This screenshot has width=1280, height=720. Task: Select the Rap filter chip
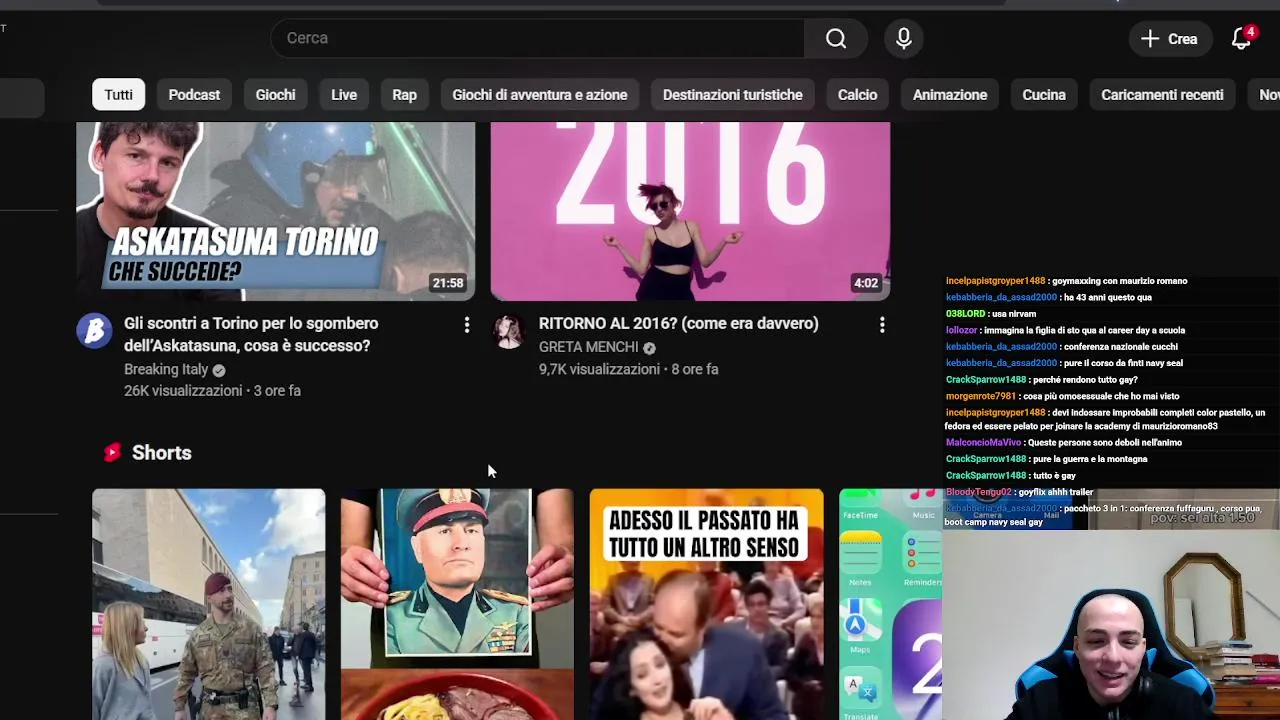point(404,95)
